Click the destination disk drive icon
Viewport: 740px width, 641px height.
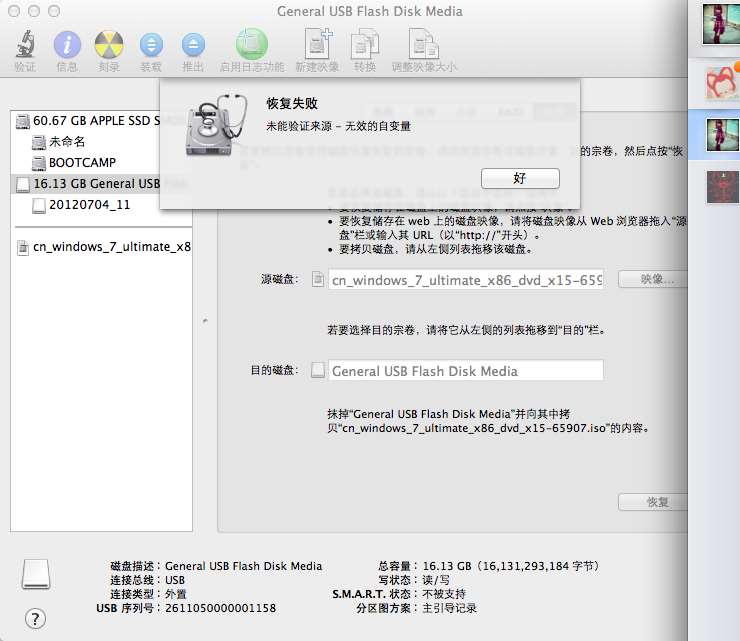[x=318, y=370]
